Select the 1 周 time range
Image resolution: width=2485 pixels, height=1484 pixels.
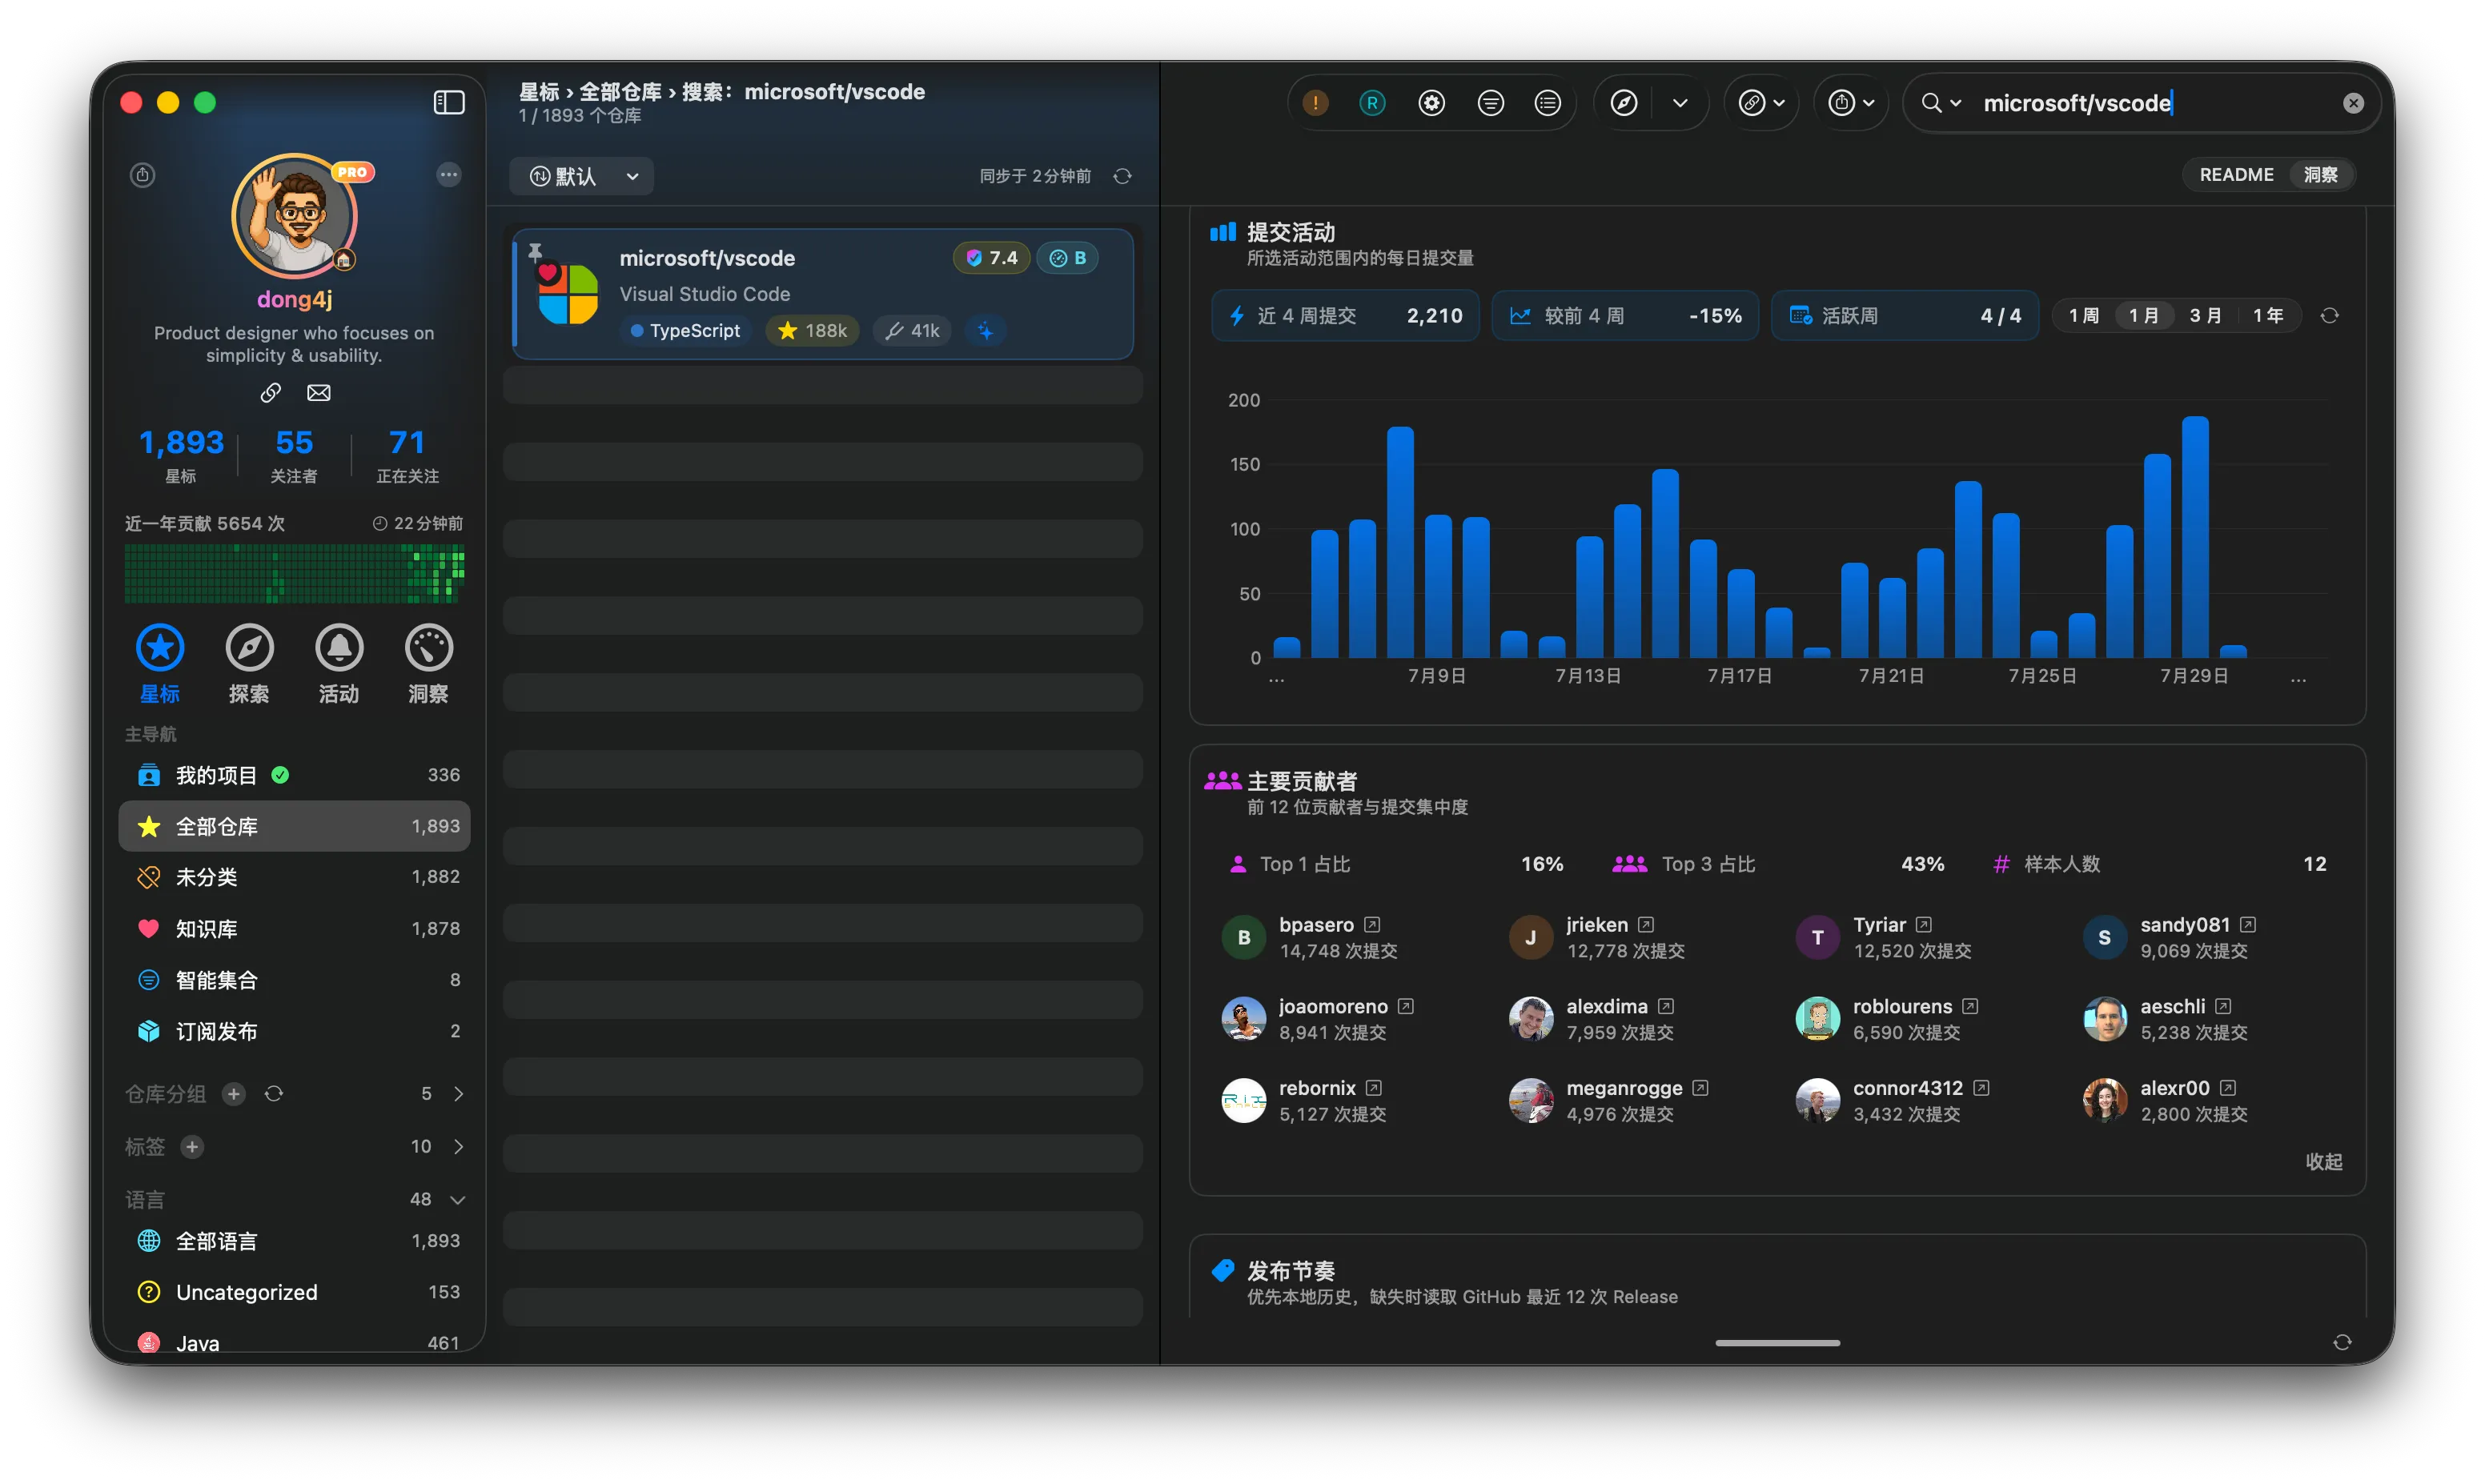click(x=2083, y=316)
